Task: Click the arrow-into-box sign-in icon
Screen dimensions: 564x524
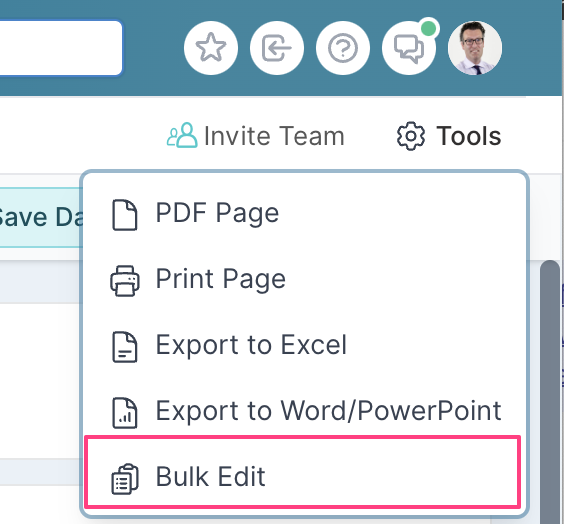Action: (x=277, y=48)
